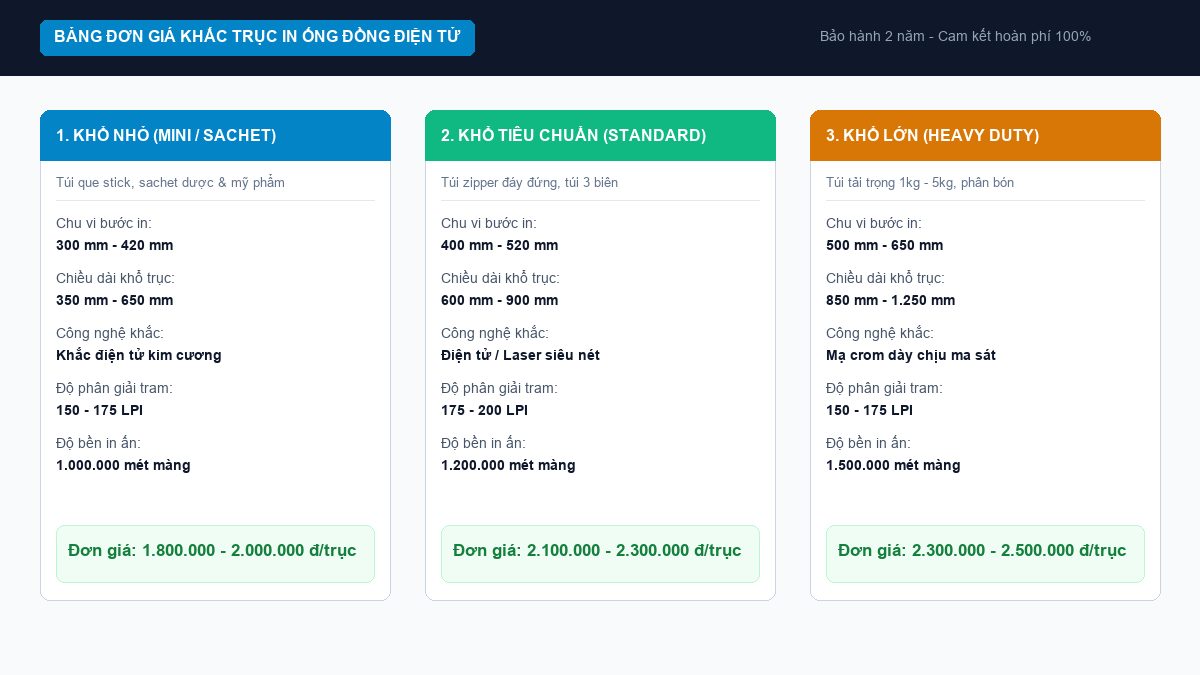Click the subtitle 'Túi tải trọng 1kg - 5kg, phân bón'
This screenshot has height=675, width=1200.
(x=920, y=182)
